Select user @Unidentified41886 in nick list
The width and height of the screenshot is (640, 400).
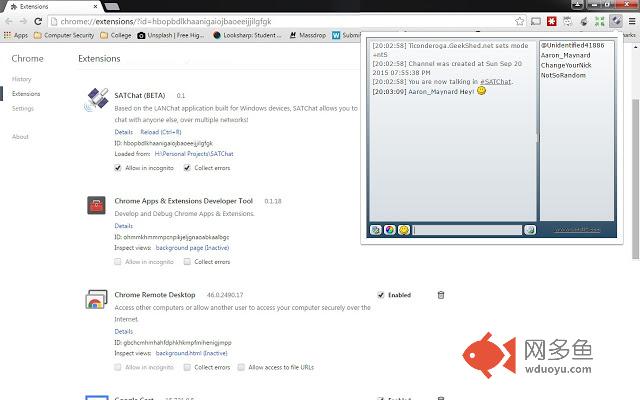(x=573, y=45)
